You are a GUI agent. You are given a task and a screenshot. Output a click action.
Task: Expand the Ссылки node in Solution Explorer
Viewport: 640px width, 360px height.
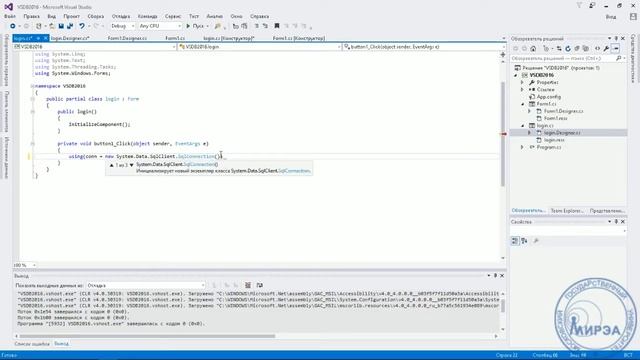(522, 90)
